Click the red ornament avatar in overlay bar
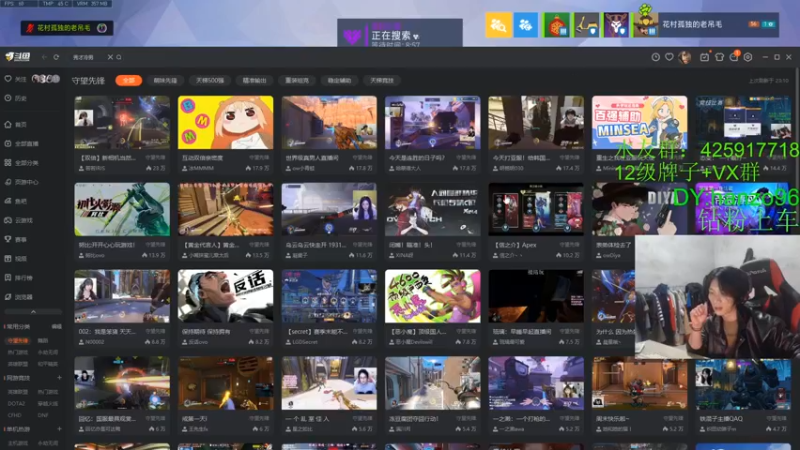 (556, 24)
